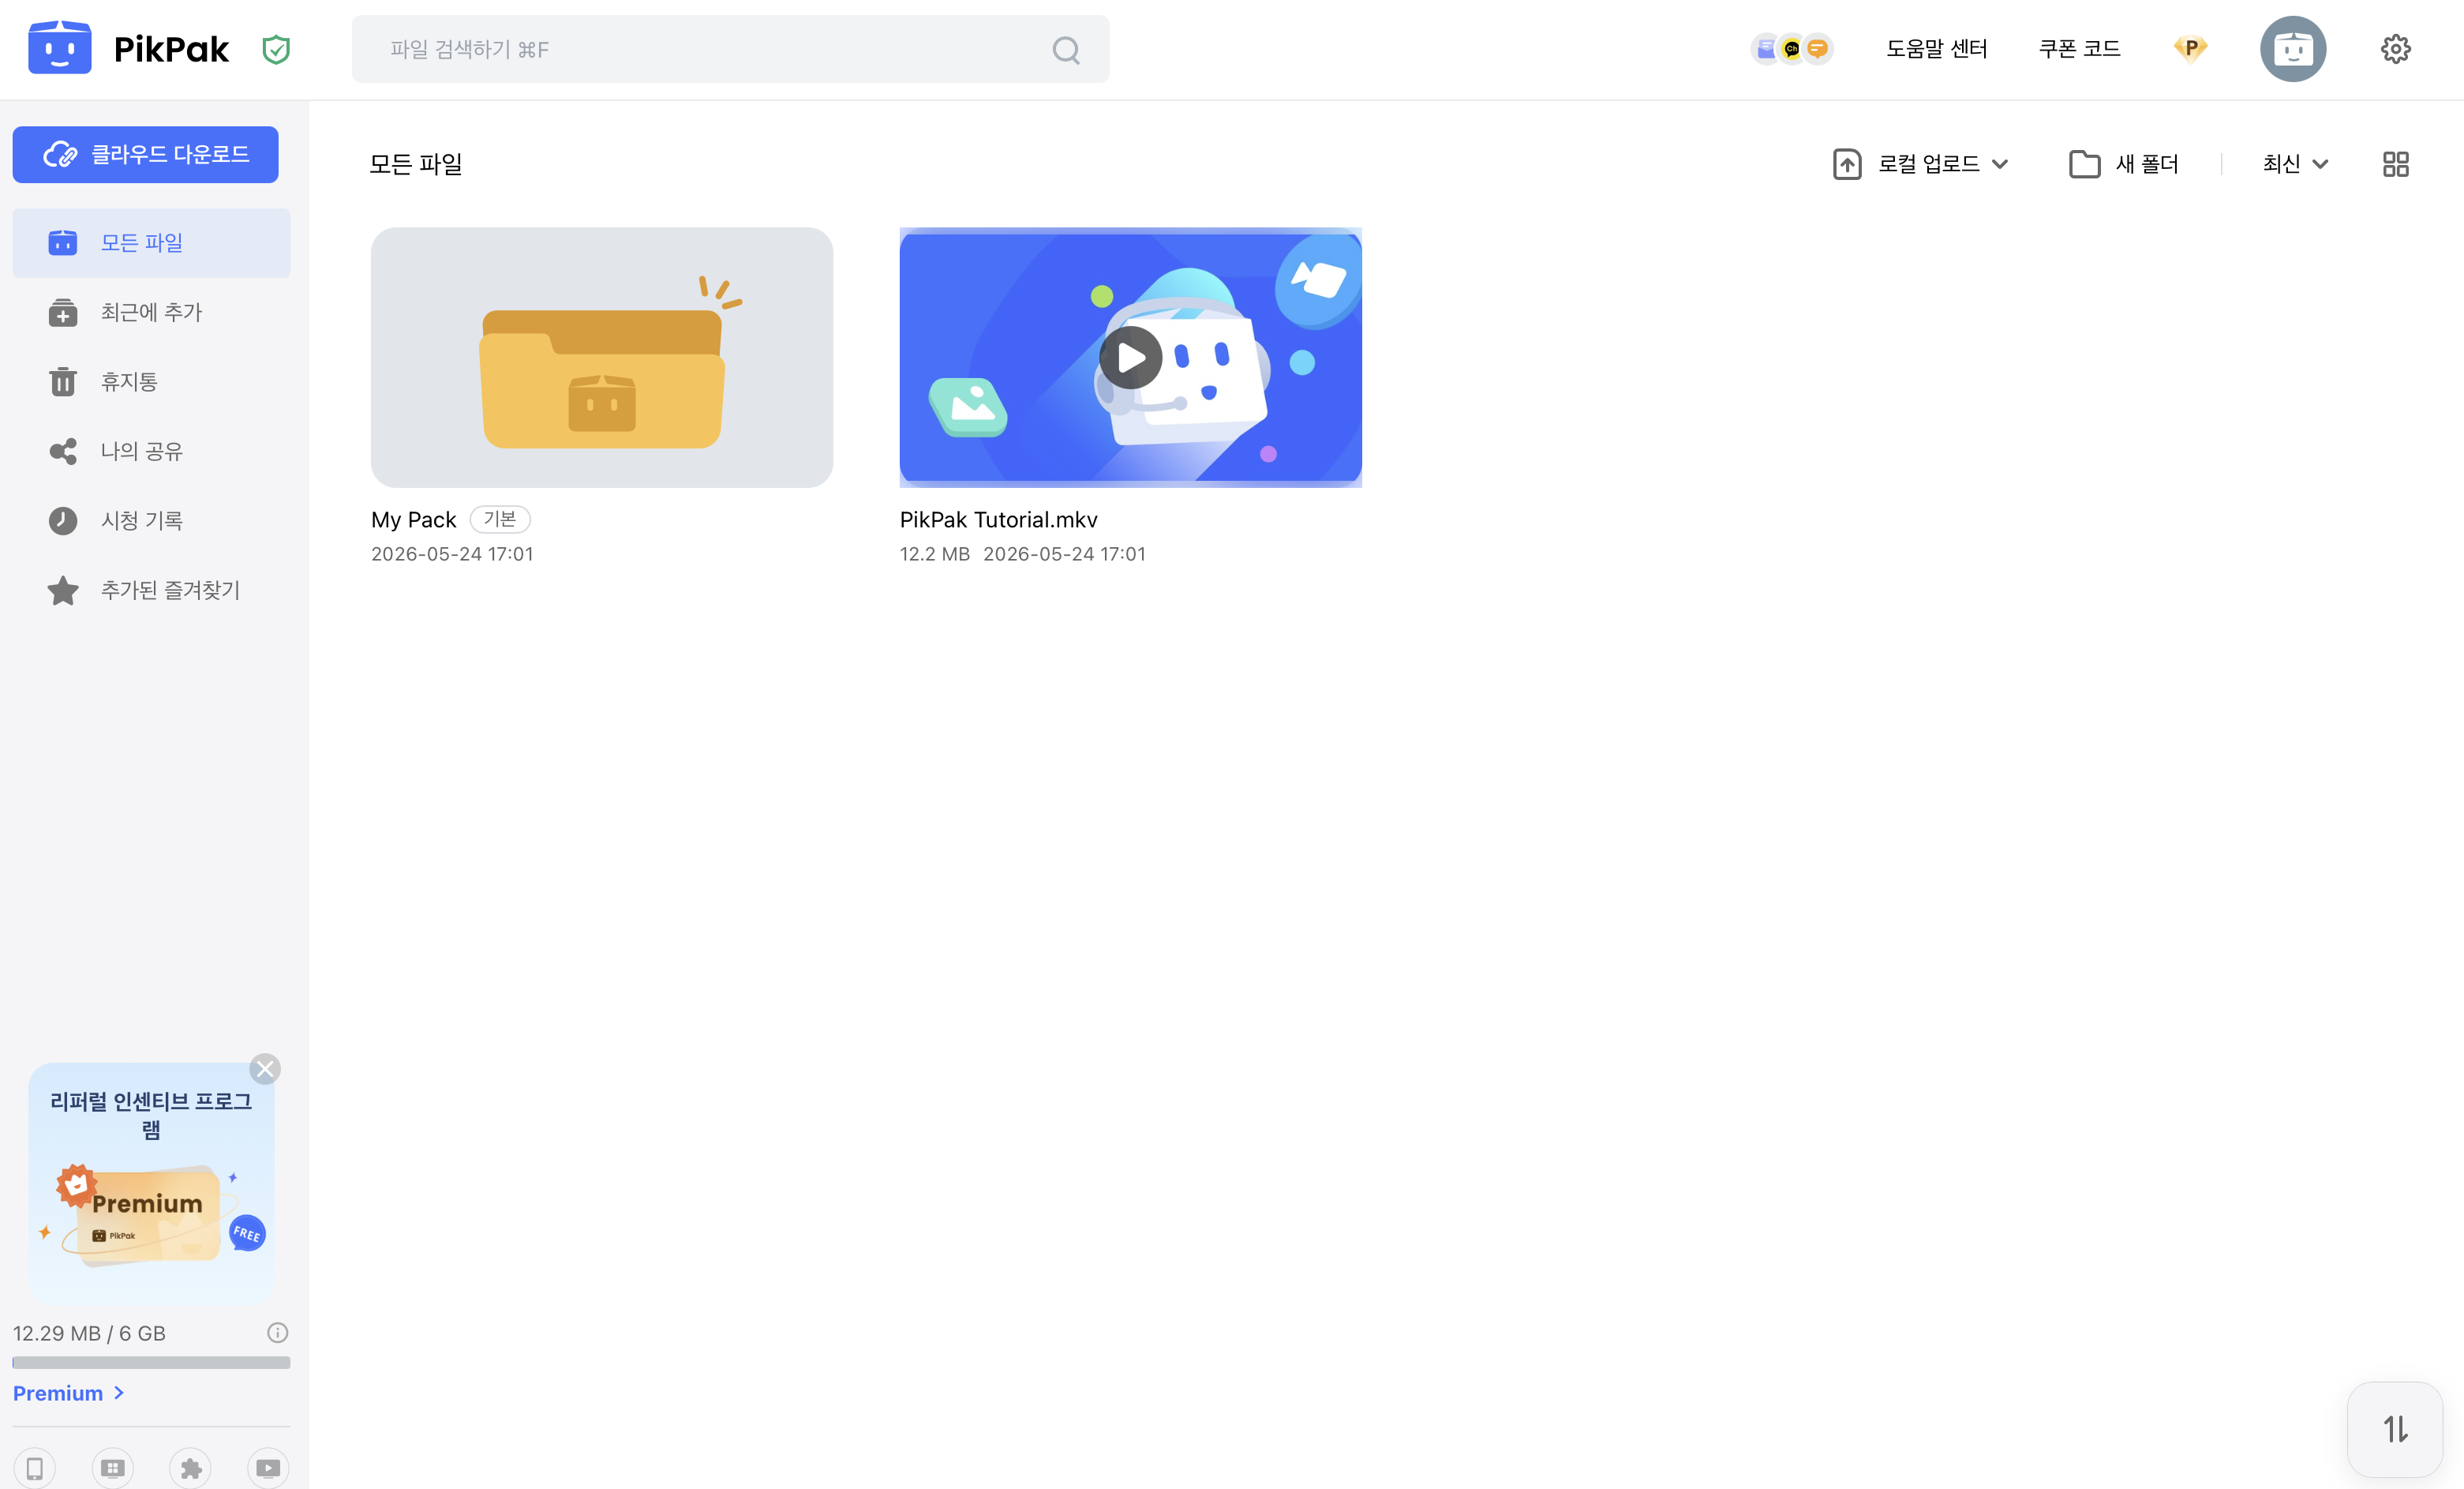Open watch history via the clock icon
Viewport: 2464px width, 1489px height.
(x=63, y=521)
